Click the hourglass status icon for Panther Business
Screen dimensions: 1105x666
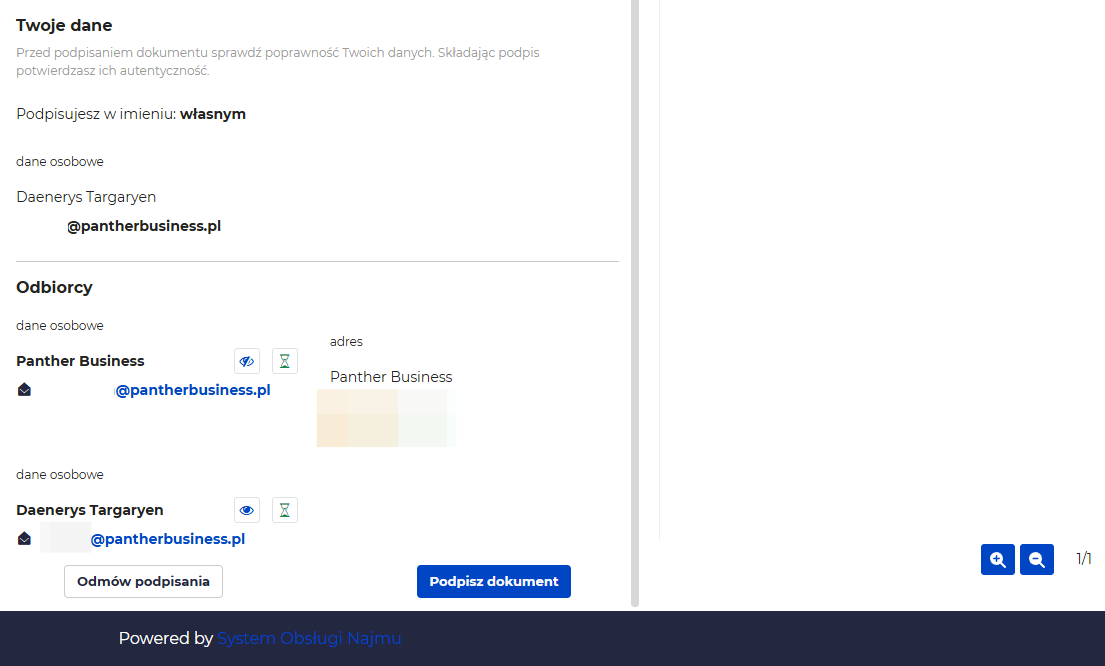click(285, 362)
